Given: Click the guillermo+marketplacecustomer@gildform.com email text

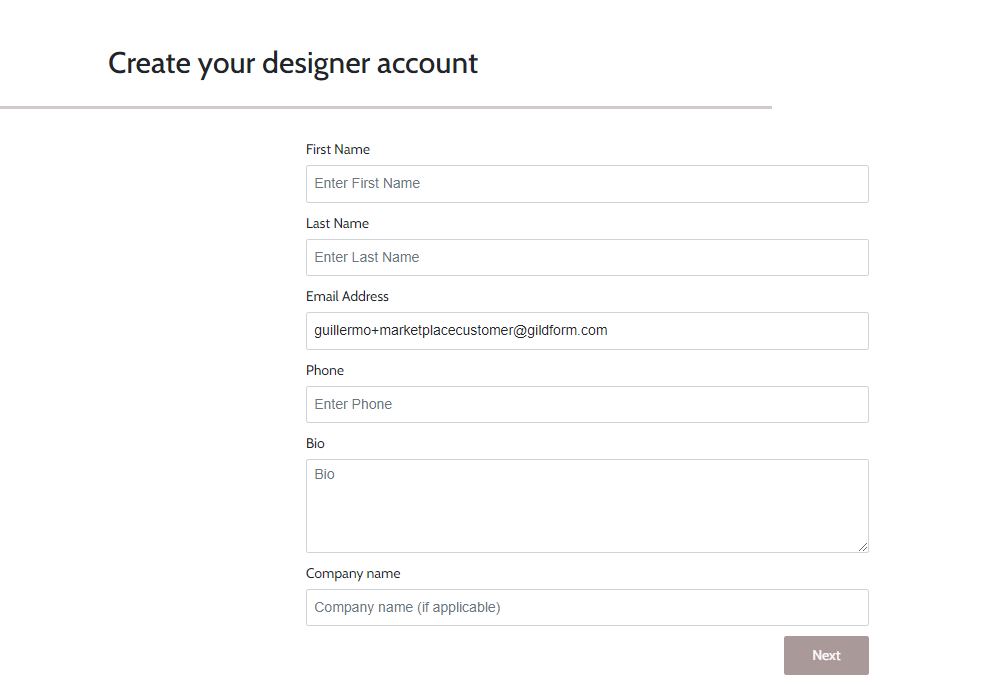Looking at the screenshot, I should coord(461,330).
